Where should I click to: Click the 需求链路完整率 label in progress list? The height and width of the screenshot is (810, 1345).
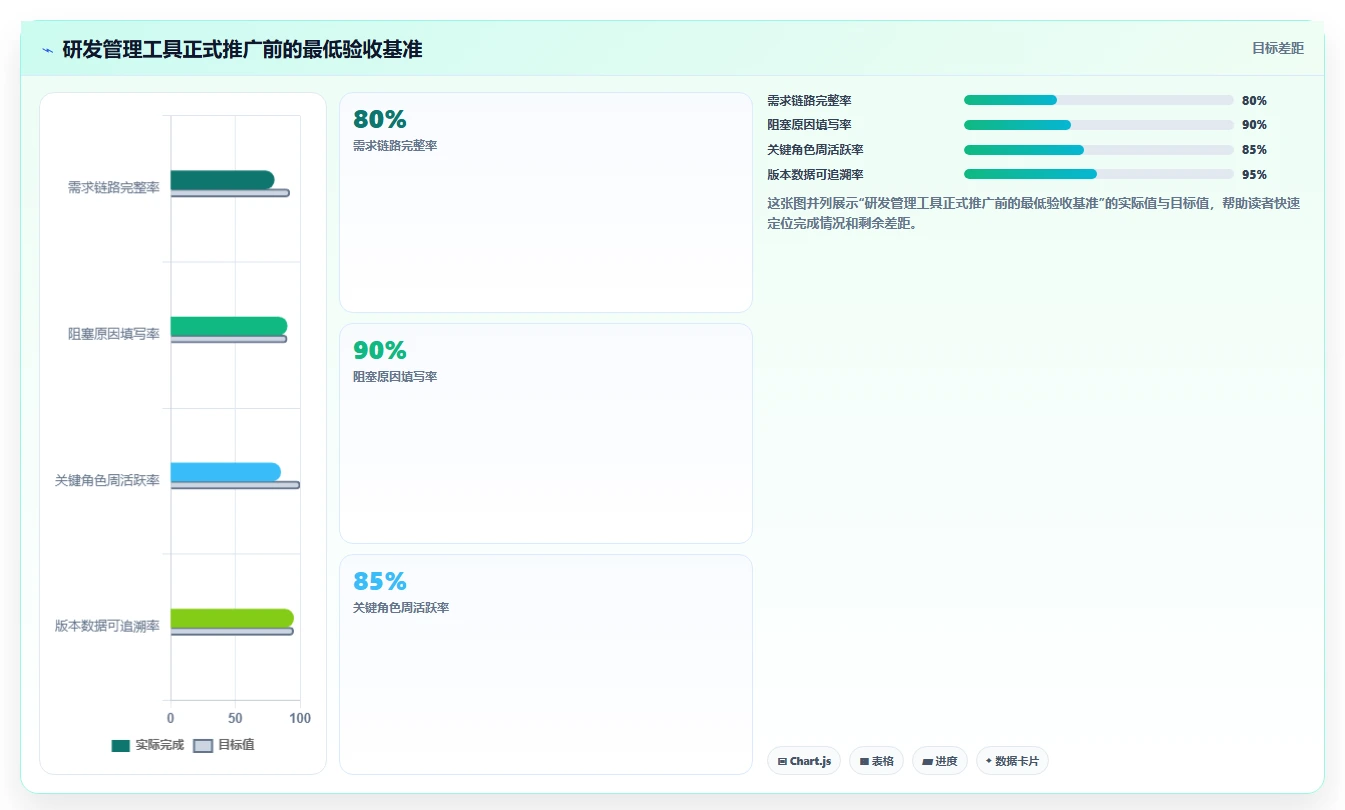(809, 100)
